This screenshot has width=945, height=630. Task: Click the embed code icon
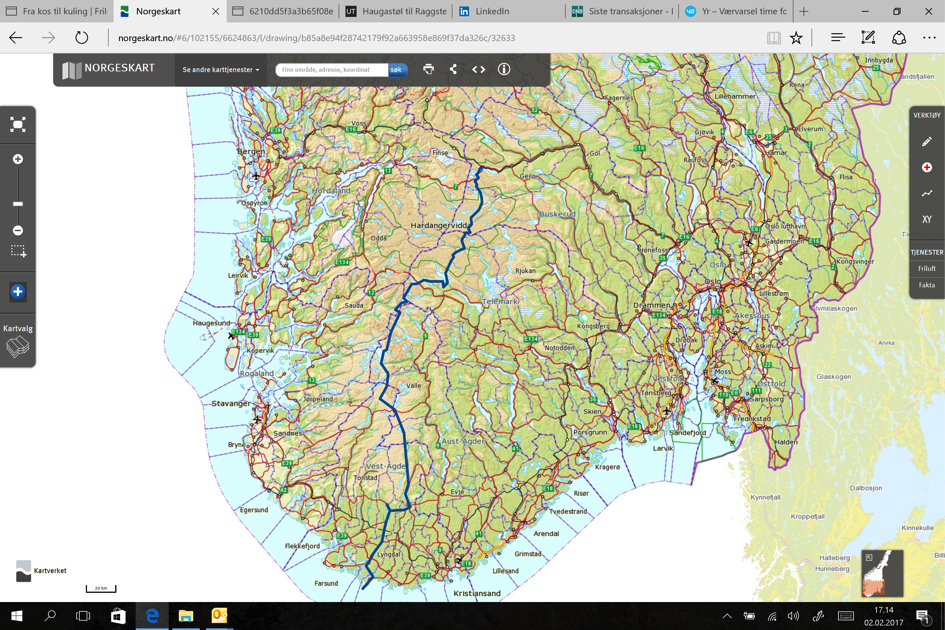[x=479, y=69]
